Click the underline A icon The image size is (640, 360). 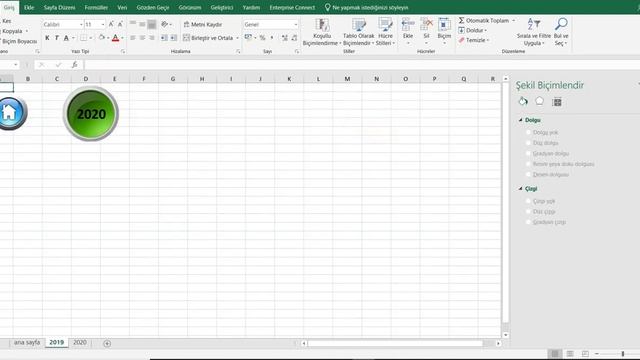(66, 38)
